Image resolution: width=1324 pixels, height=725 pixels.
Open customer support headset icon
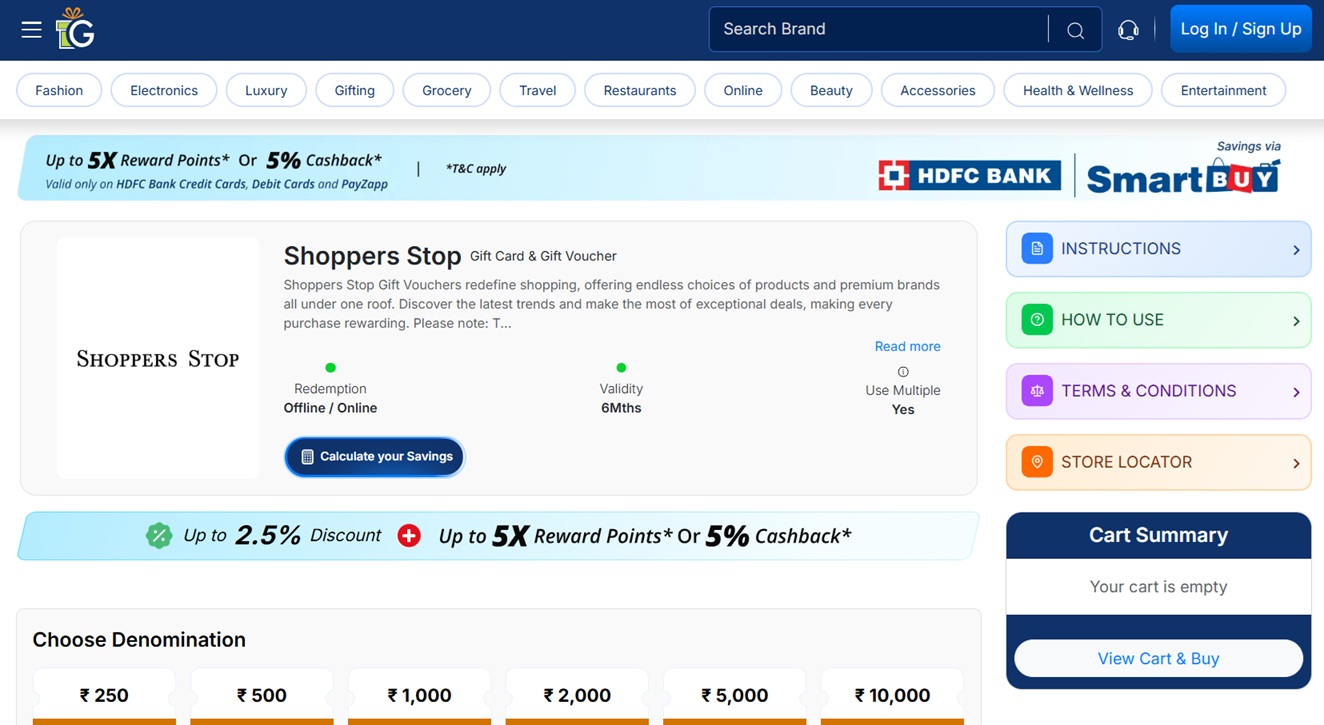1128,30
